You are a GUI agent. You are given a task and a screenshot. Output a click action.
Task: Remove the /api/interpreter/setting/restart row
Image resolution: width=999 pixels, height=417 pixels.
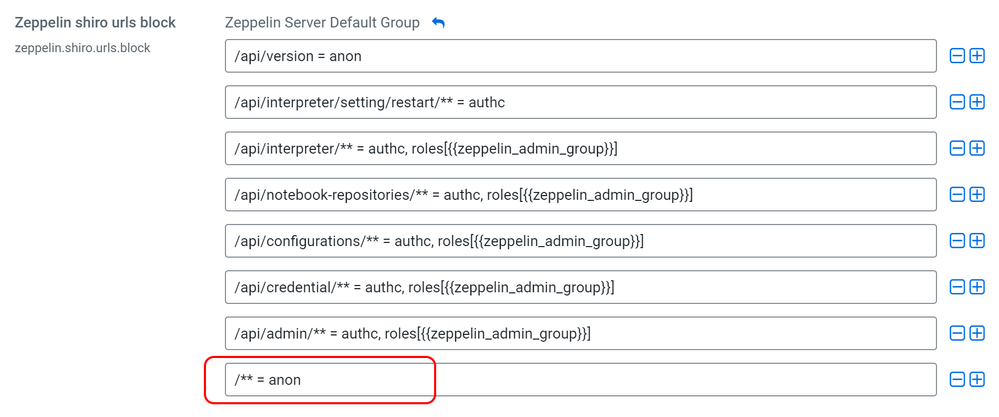957,102
